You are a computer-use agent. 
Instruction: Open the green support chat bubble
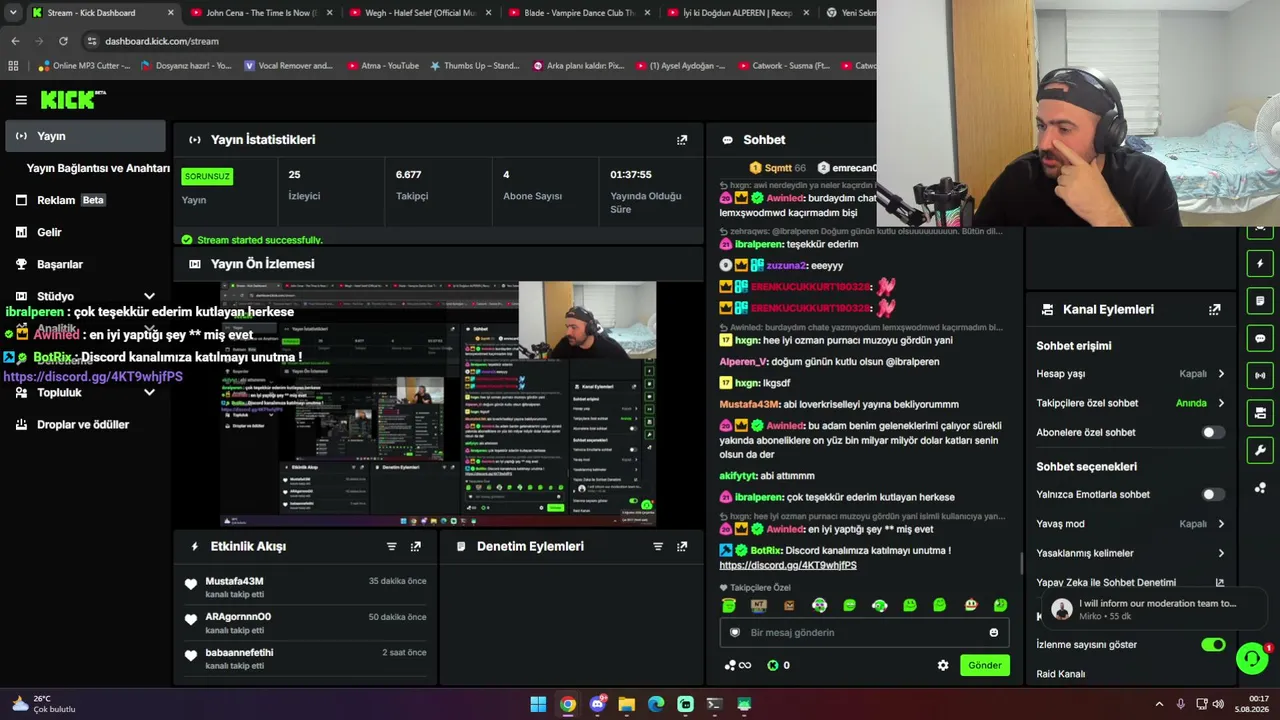click(1252, 658)
